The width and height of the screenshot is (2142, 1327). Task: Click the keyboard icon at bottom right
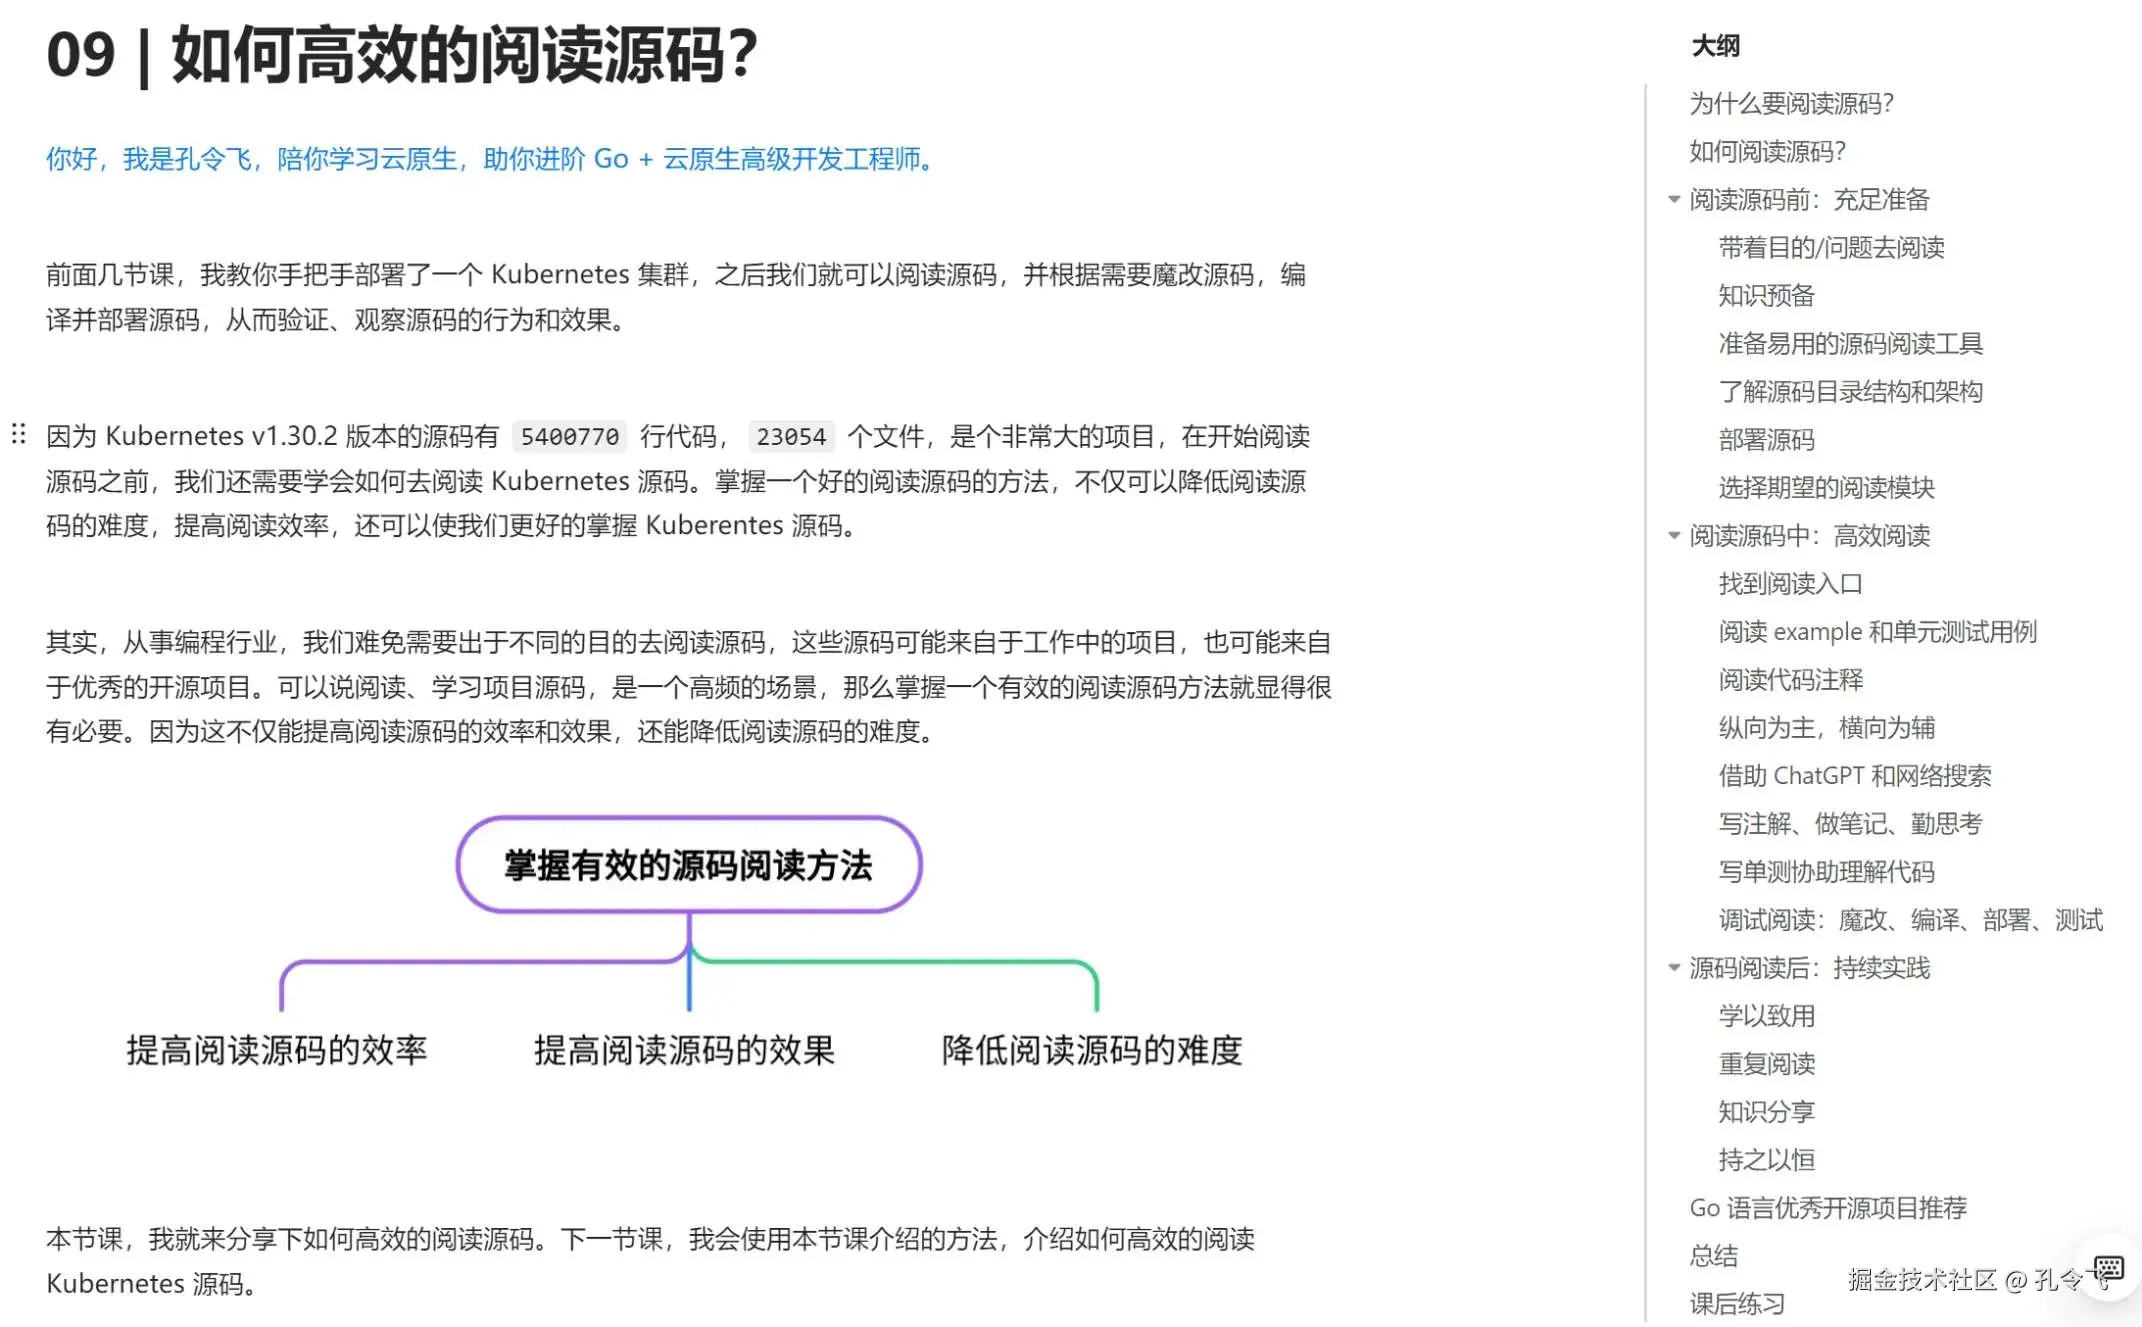click(2108, 1268)
